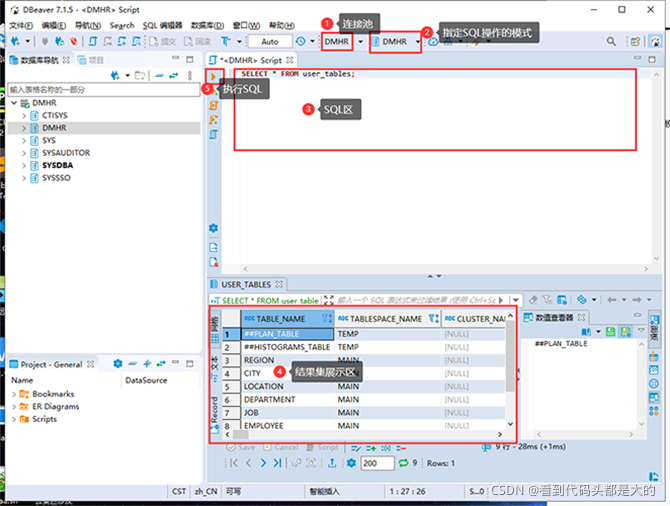
Task: Click the Save button under the results
Action: pos(241,447)
